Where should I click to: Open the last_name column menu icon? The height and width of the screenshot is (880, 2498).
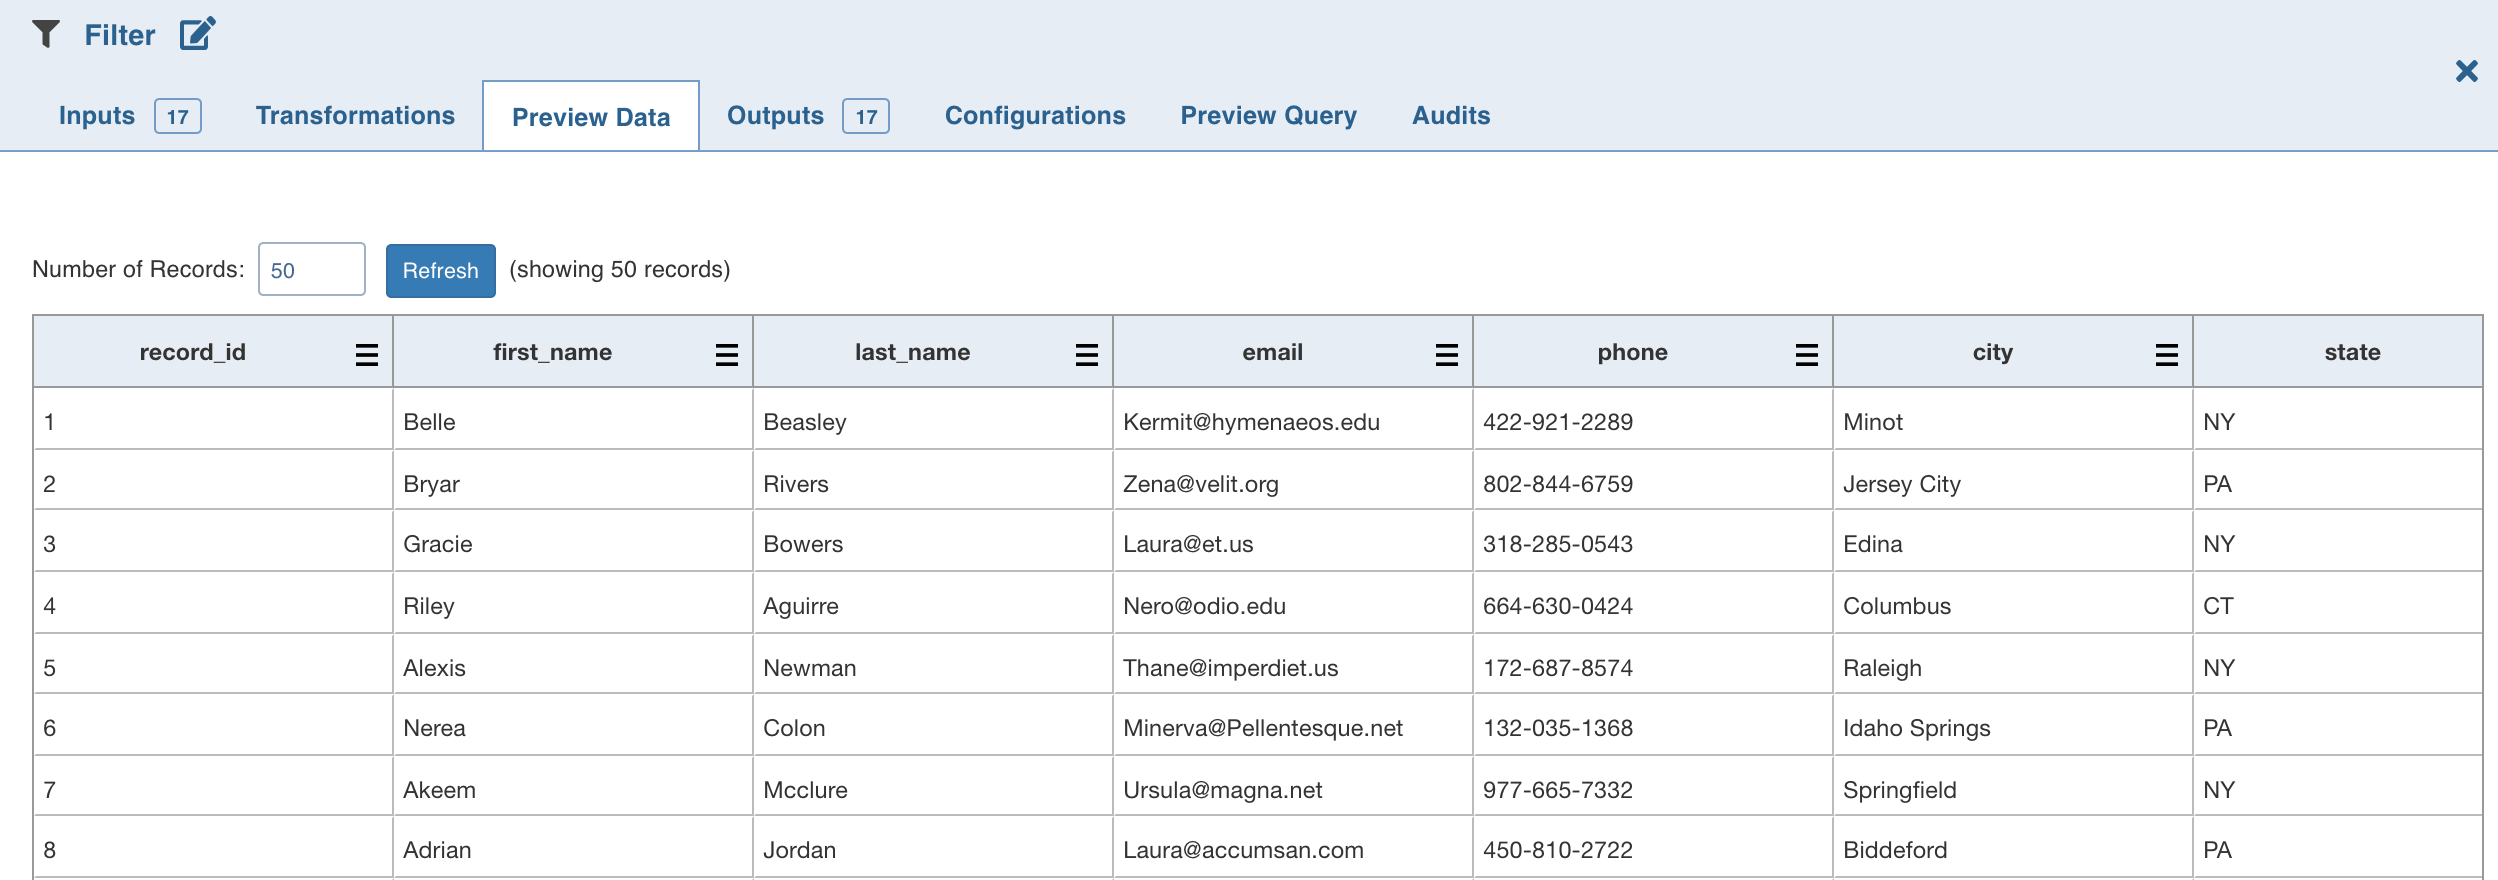[x=1087, y=354]
